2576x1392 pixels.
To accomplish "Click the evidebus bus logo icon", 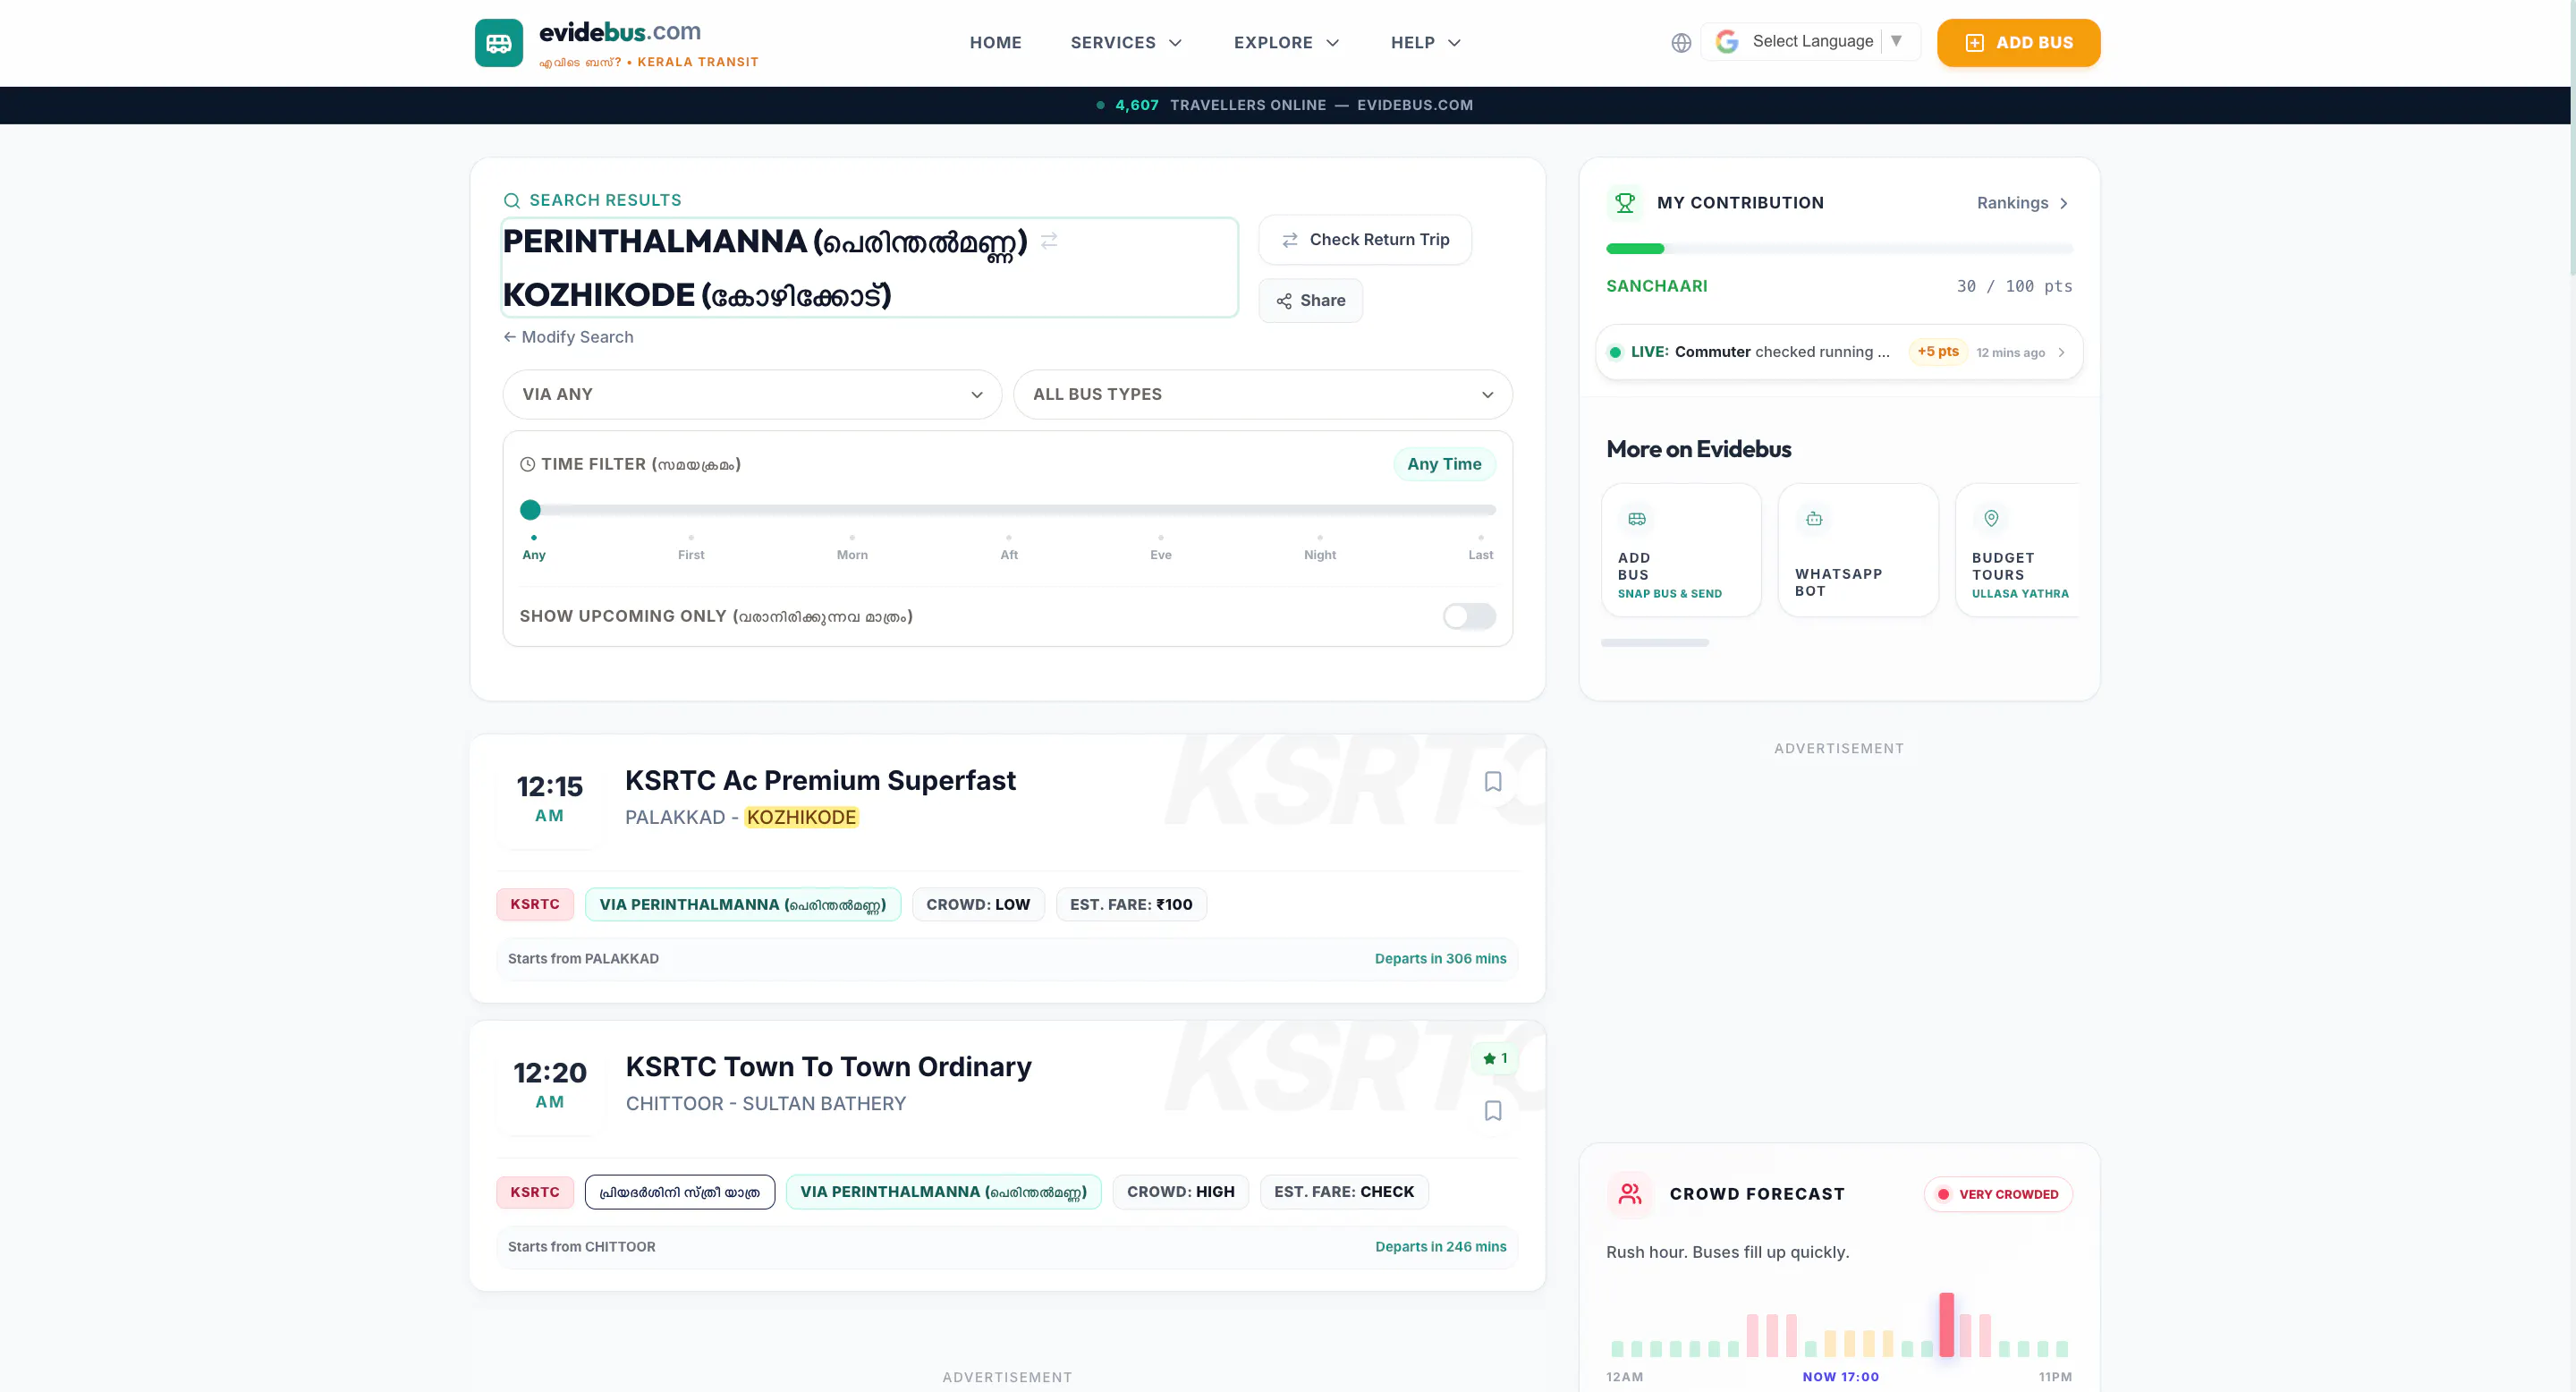I will pyautogui.click(x=498, y=43).
